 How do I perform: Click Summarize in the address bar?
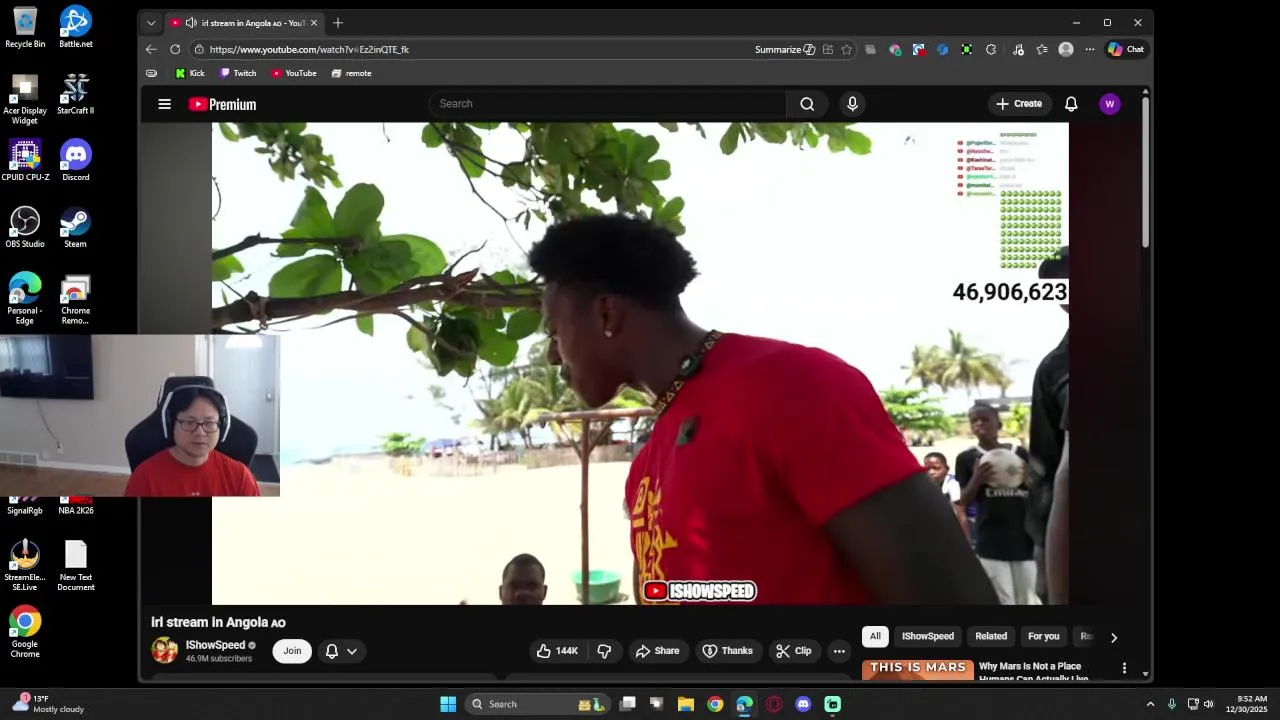[785, 49]
